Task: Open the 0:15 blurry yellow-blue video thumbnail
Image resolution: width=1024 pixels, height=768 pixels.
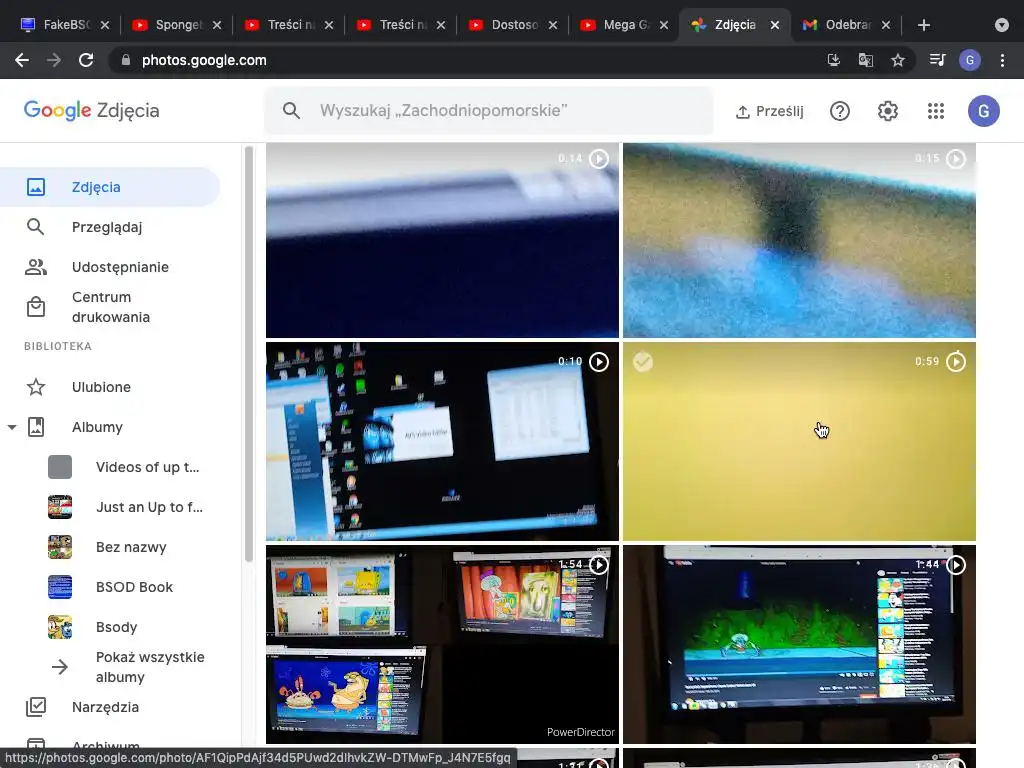Action: (799, 240)
